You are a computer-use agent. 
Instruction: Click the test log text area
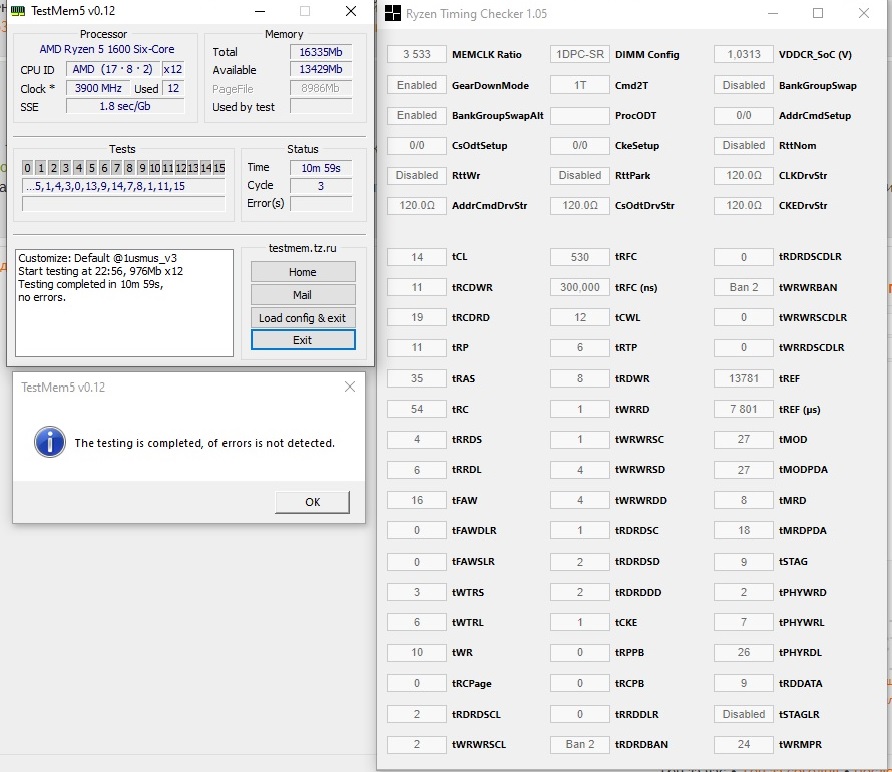pyautogui.click(x=124, y=303)
